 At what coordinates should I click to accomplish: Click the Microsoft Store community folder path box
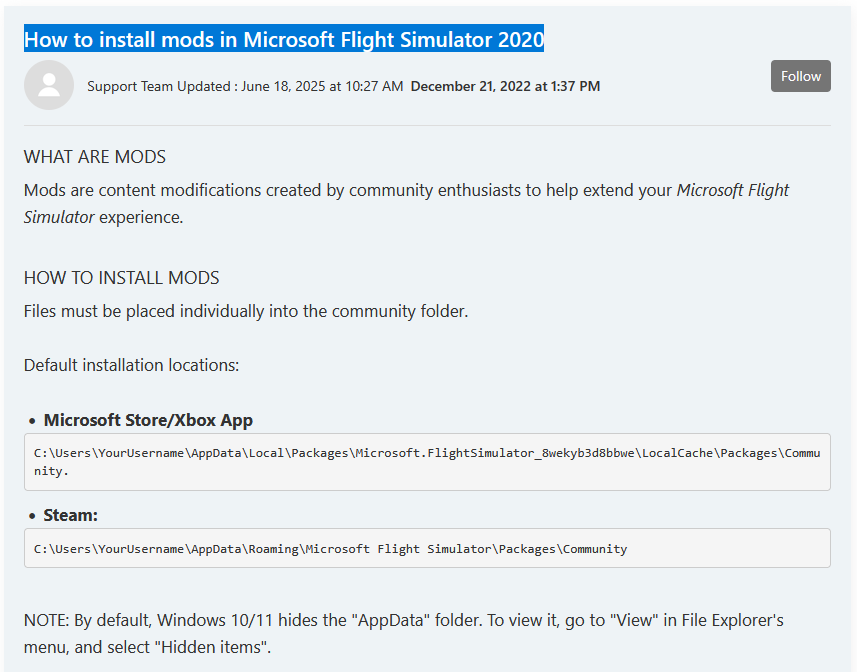point(427,462)
